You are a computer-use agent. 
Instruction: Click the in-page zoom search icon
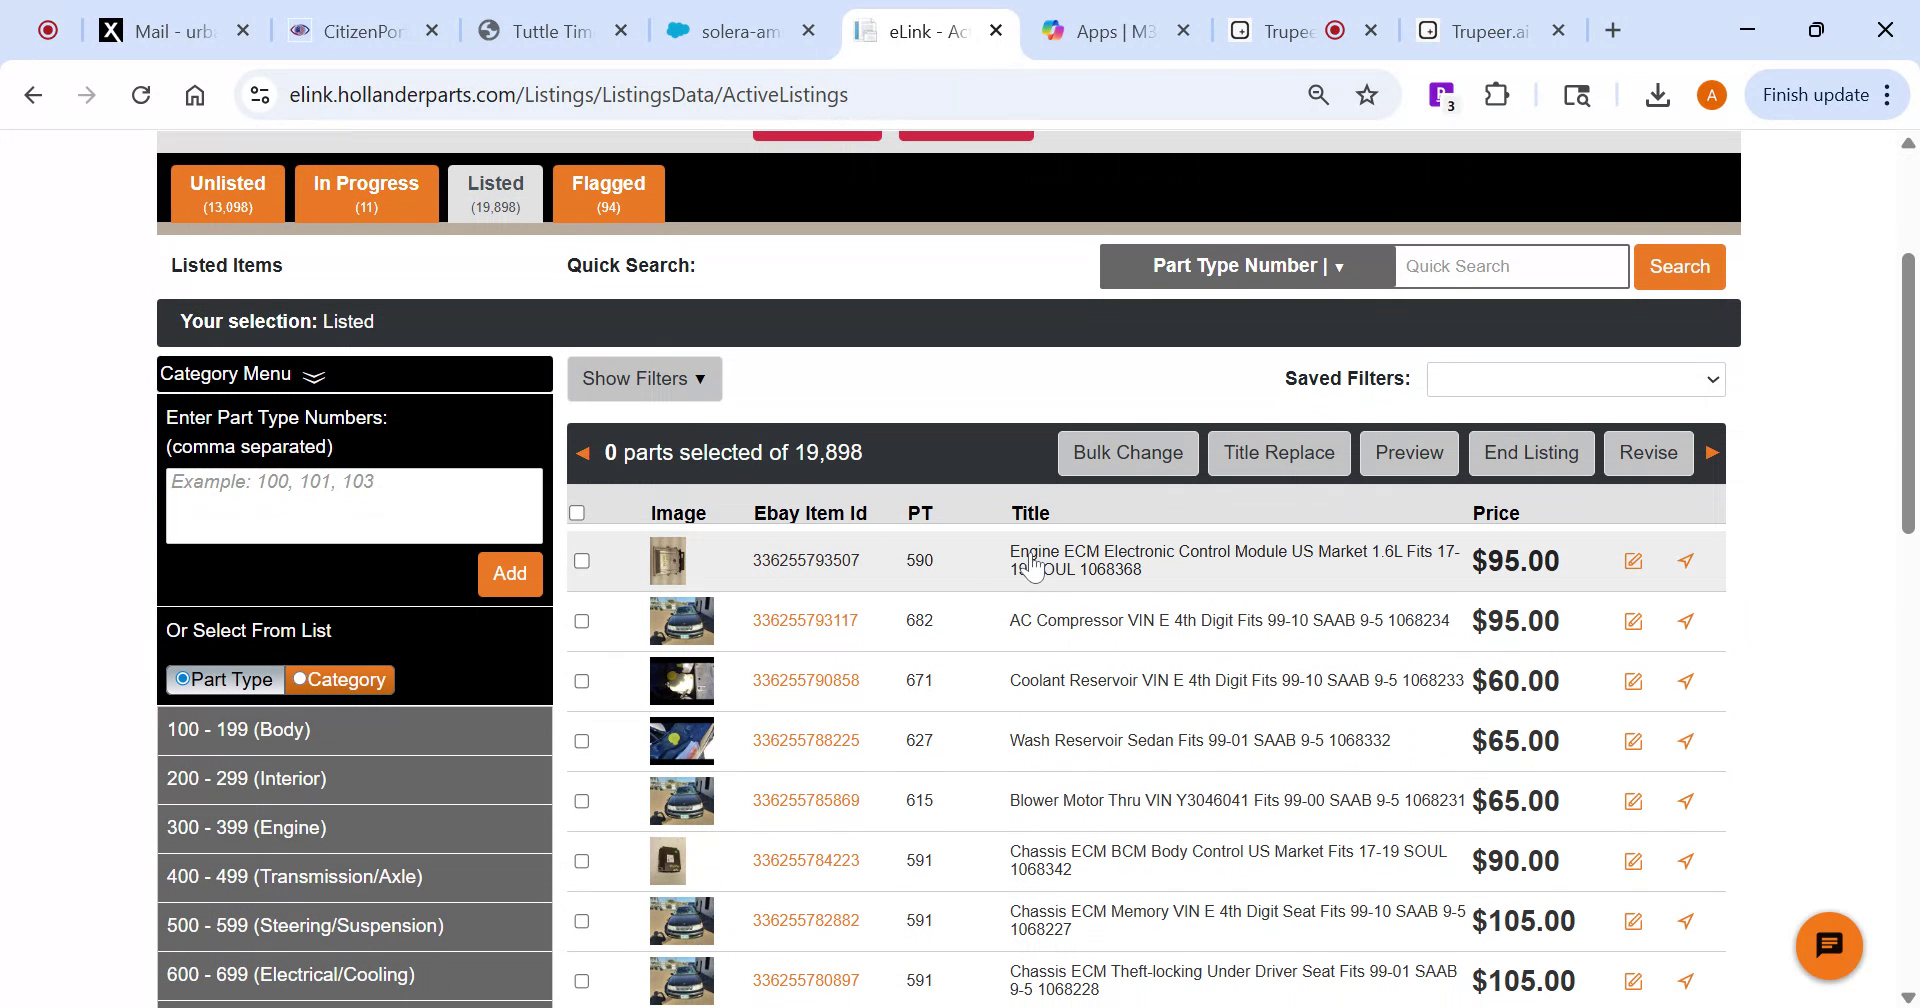click(1317, 95)
